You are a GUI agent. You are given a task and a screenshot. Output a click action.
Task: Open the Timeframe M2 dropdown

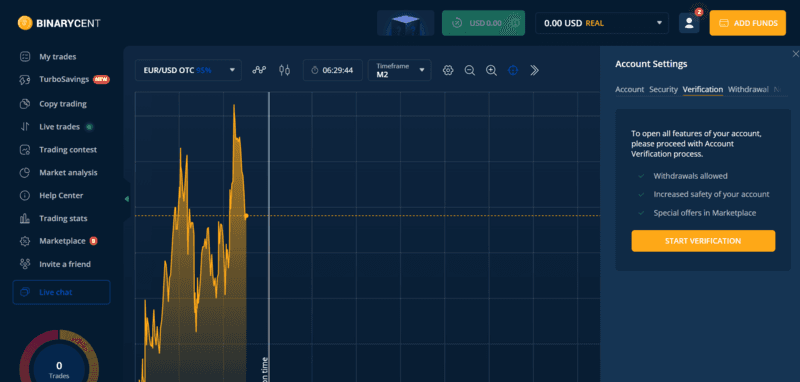[x=399, y=70]
